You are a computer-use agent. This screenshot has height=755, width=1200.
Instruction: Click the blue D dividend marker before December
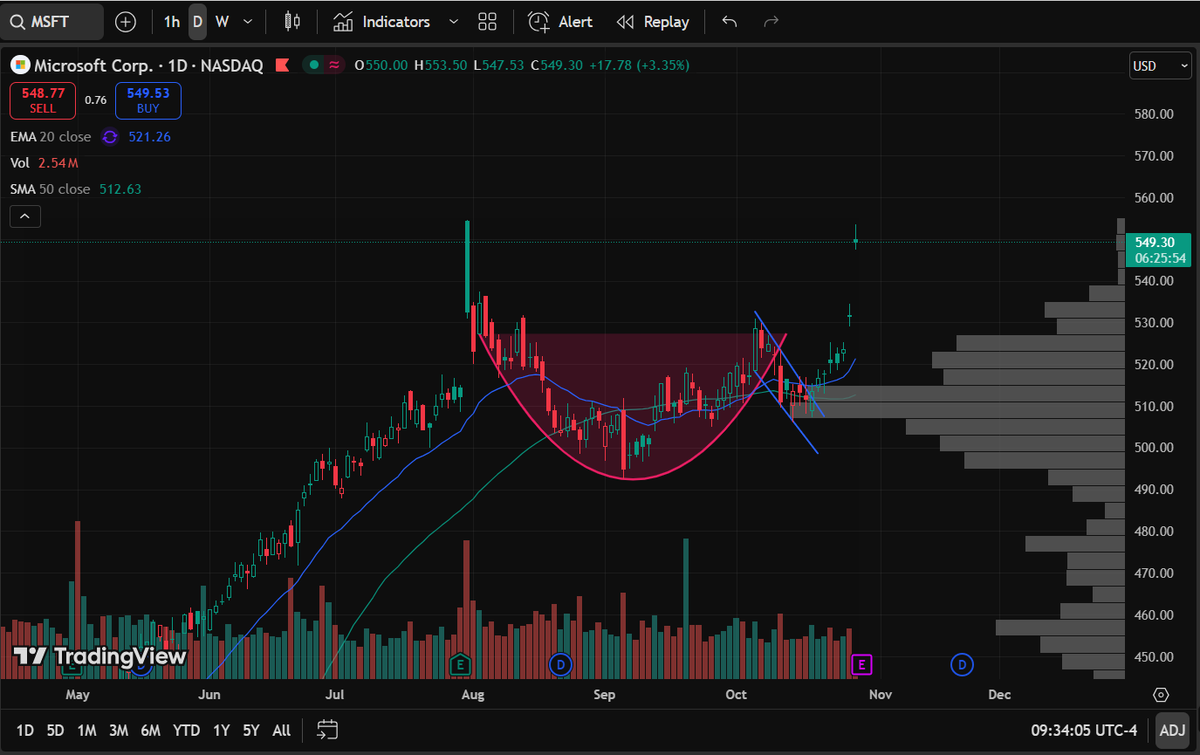coord(962,664)
